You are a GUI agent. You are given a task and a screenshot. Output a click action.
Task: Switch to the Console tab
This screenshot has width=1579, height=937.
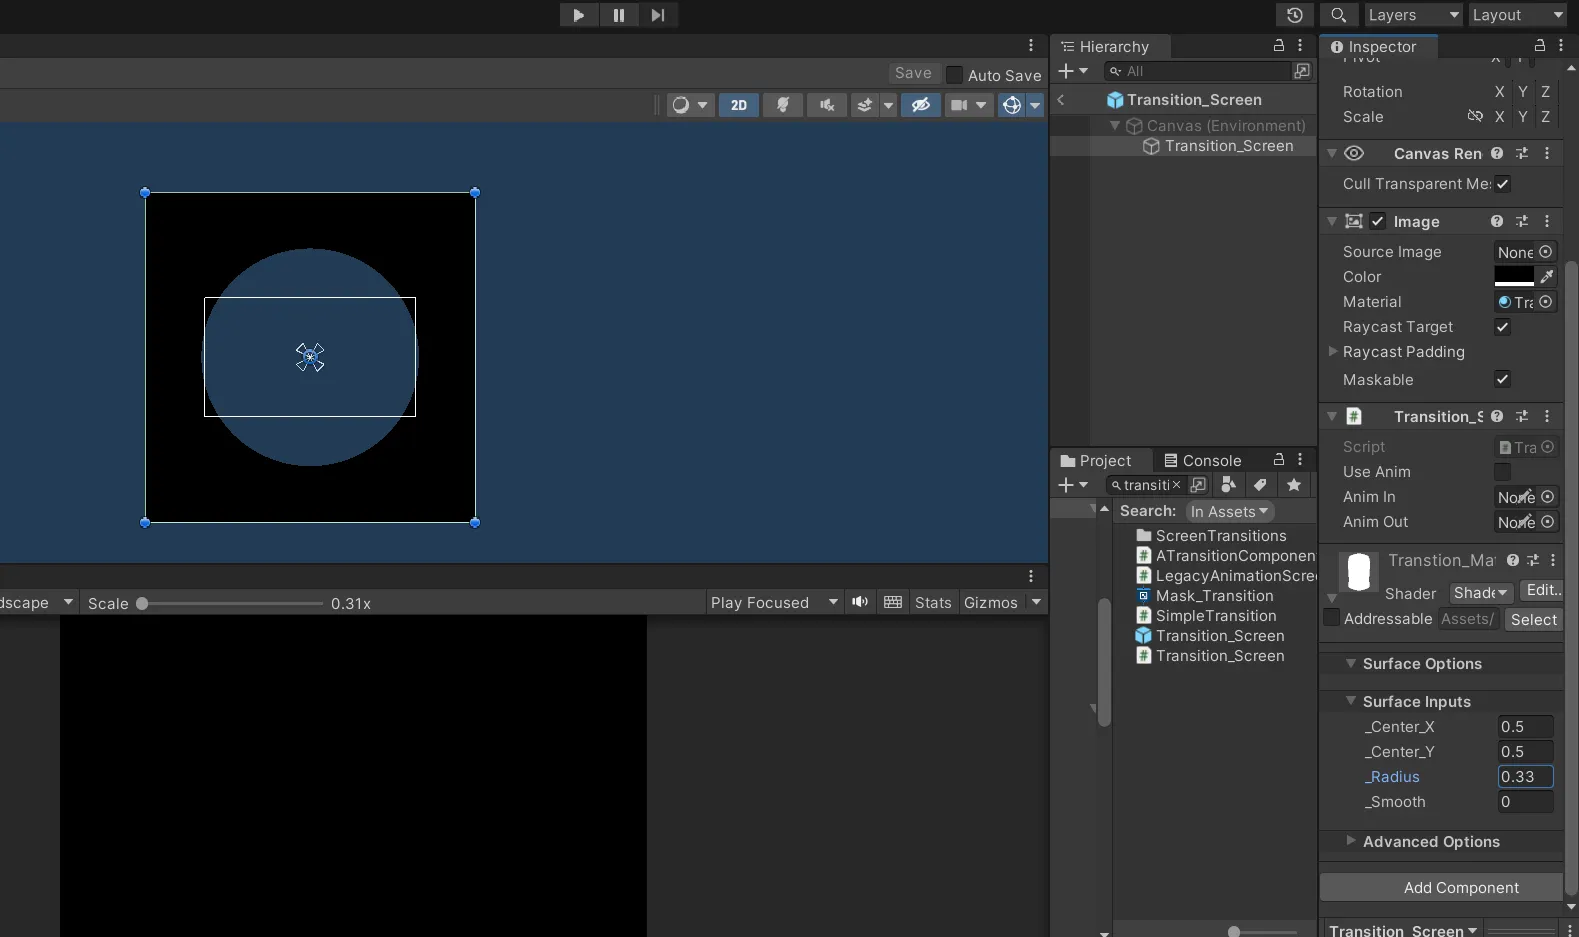(1202, 460)
